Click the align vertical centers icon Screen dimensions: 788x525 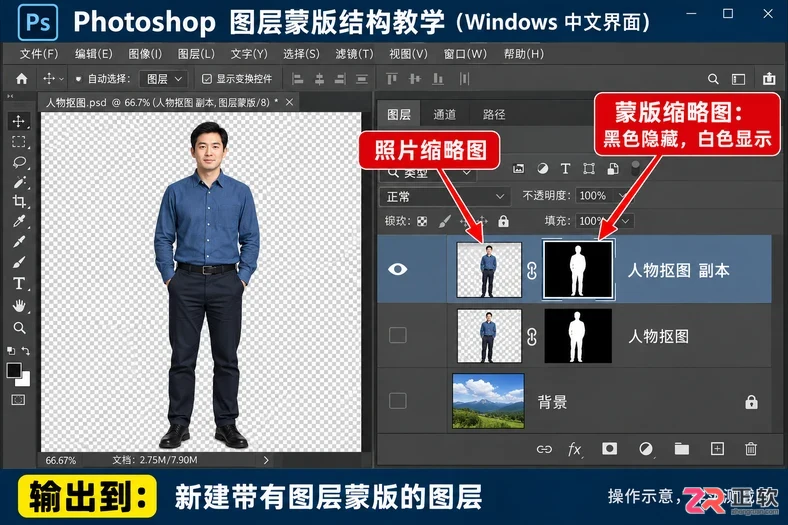click(x=415, y=79)
